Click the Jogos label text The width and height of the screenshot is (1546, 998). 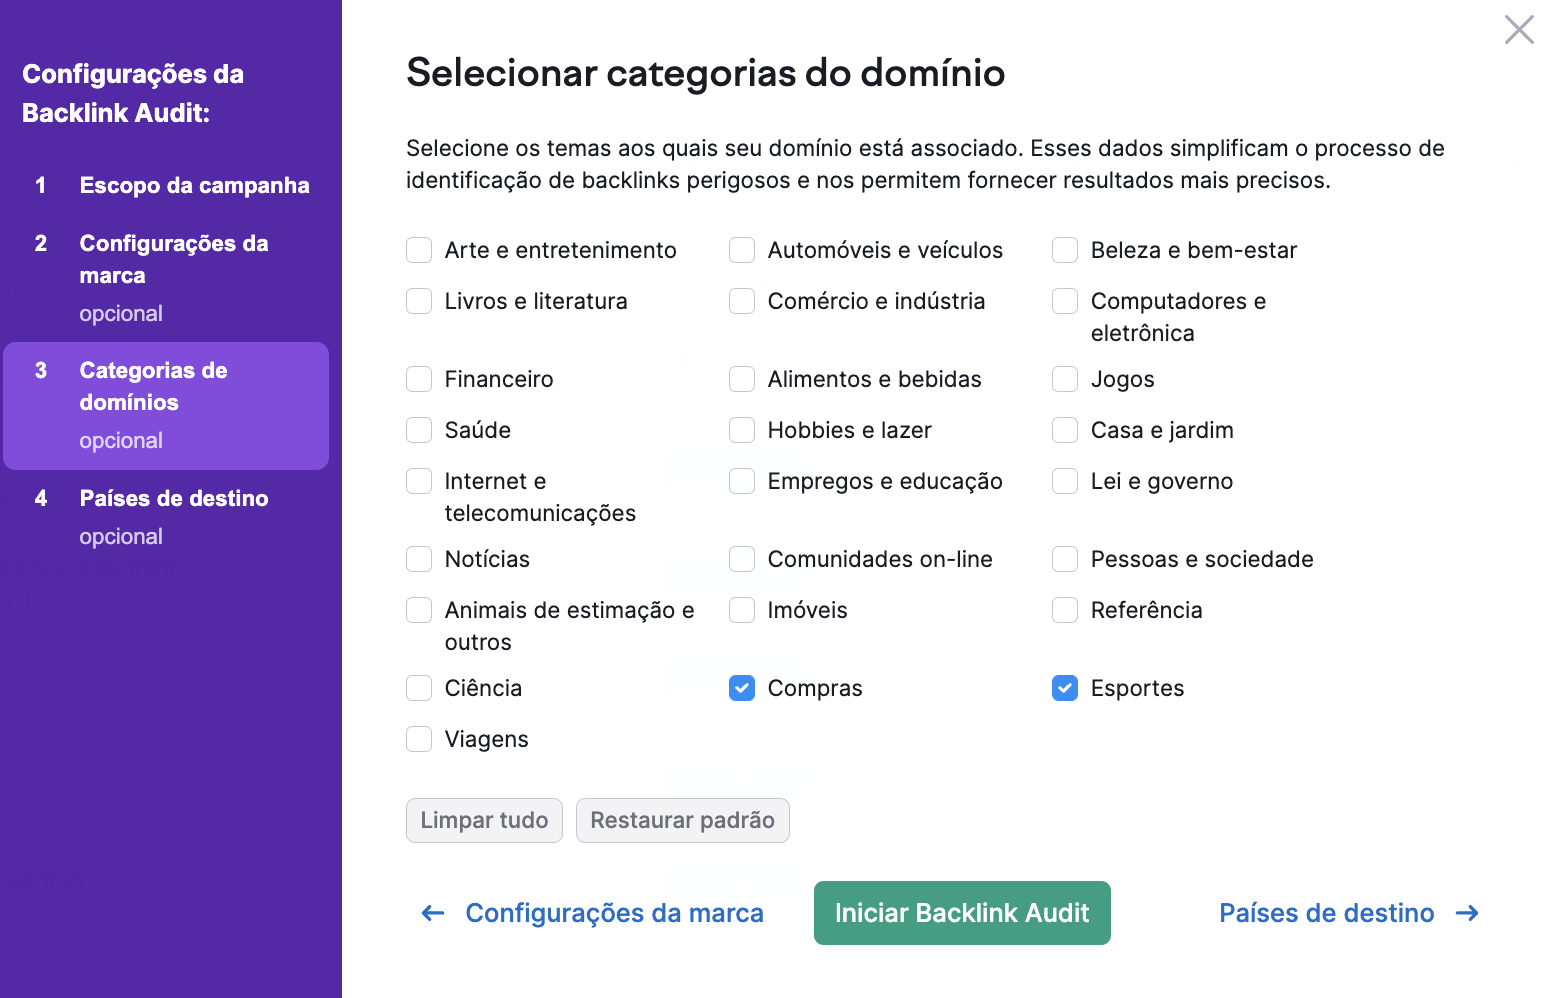tap(1122, 379)
